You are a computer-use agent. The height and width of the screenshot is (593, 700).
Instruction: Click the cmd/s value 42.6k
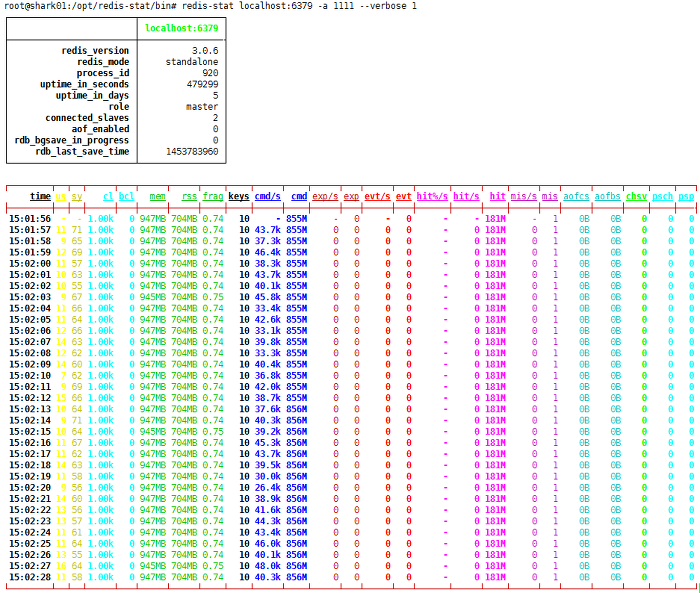267,319
